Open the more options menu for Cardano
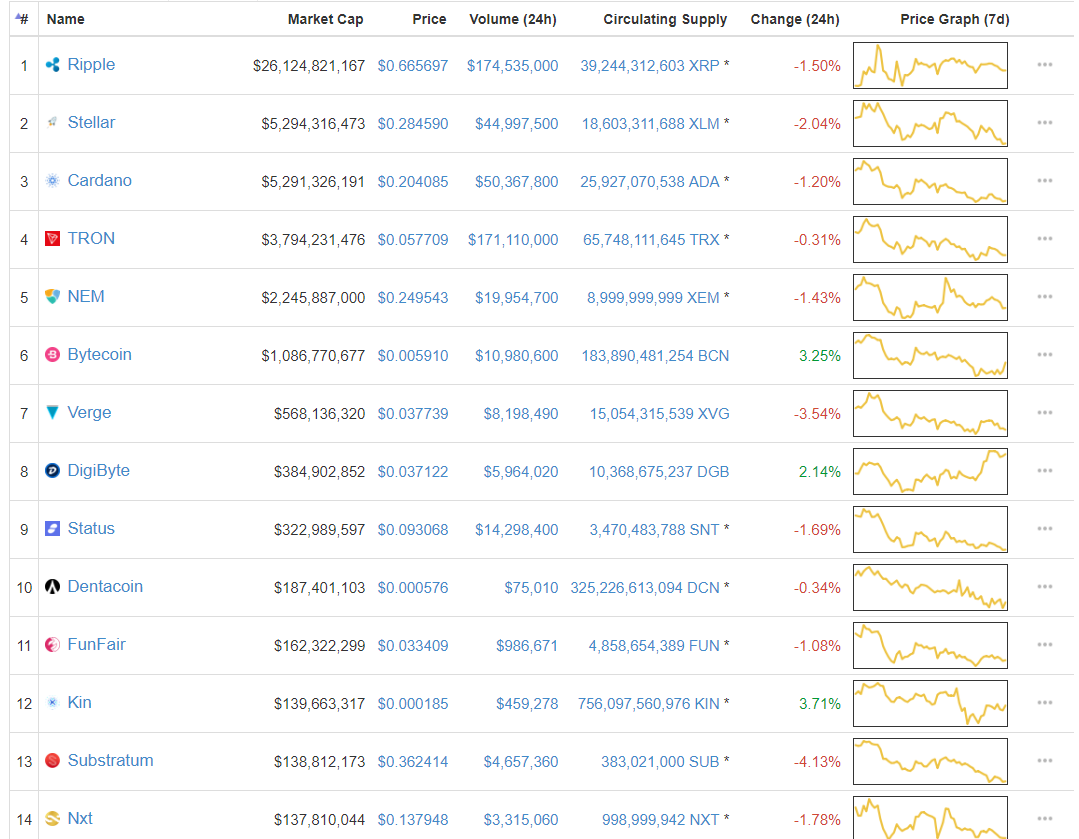The height and width of the screenshot is (839, 1079). click(x=1045, y=180)
